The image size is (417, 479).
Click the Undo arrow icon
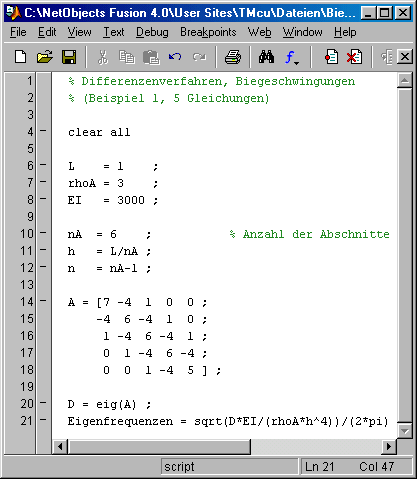[175, 57]
